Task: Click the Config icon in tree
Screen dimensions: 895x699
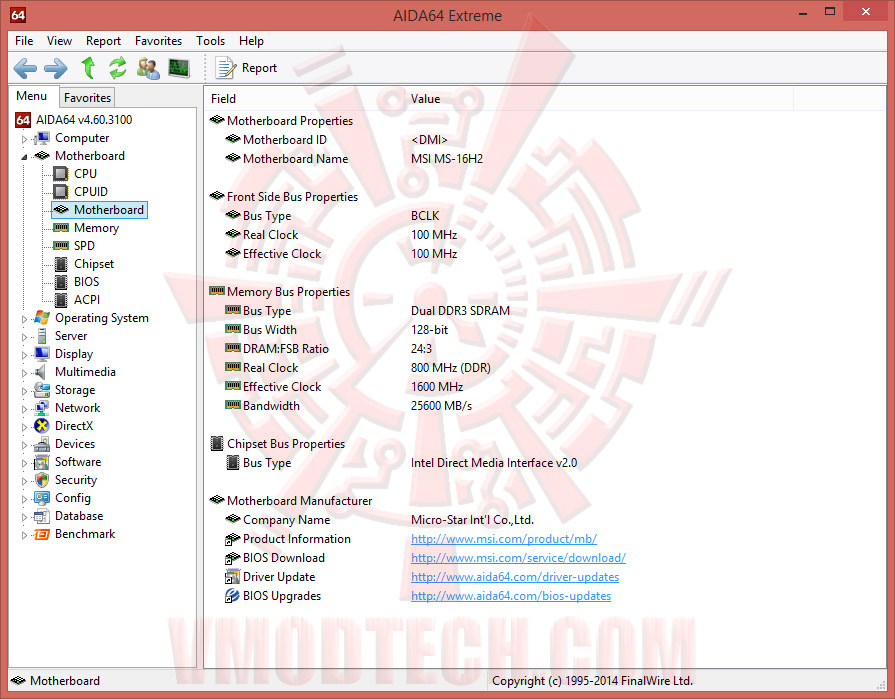Action: pyautogui.click(x=41, y=498)
